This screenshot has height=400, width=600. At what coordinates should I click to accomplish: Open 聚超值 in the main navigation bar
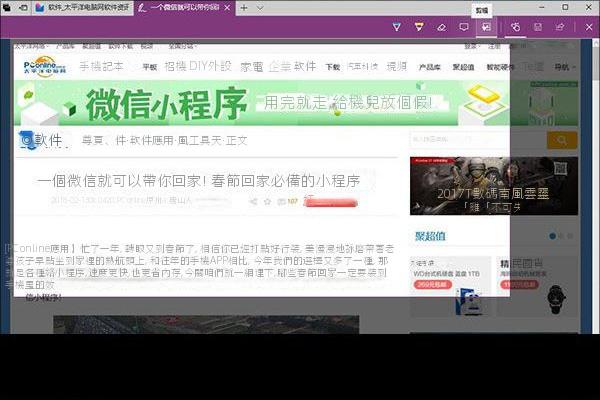(463, 67)
